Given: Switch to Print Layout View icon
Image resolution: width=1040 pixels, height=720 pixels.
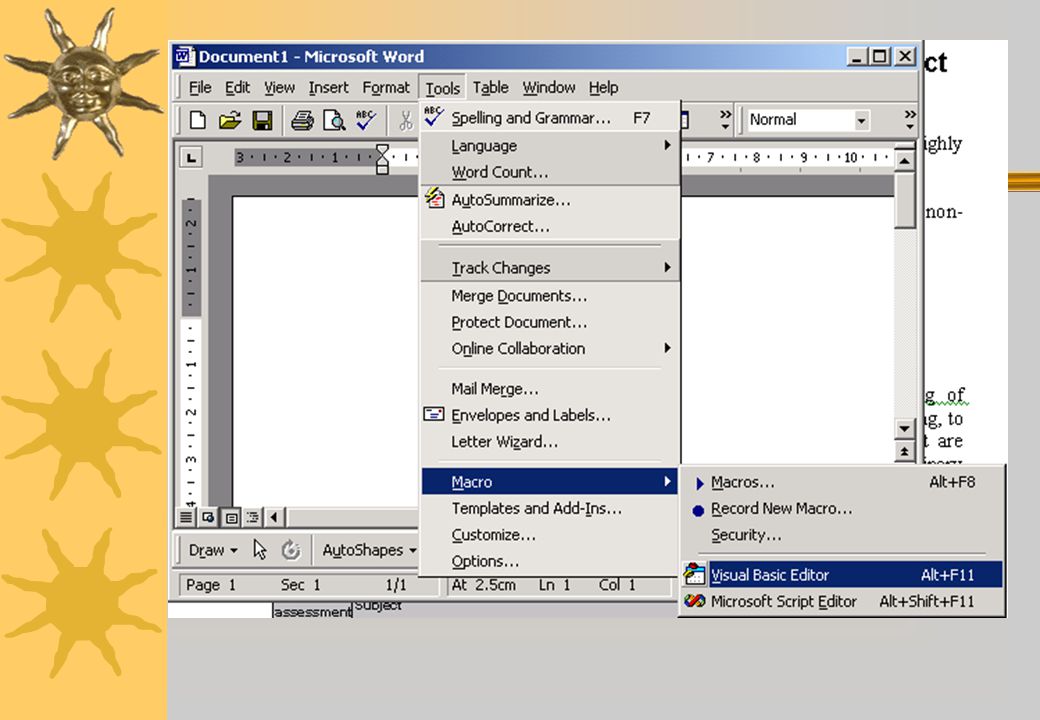Looking at the screenshot, I should pos(231,517).
